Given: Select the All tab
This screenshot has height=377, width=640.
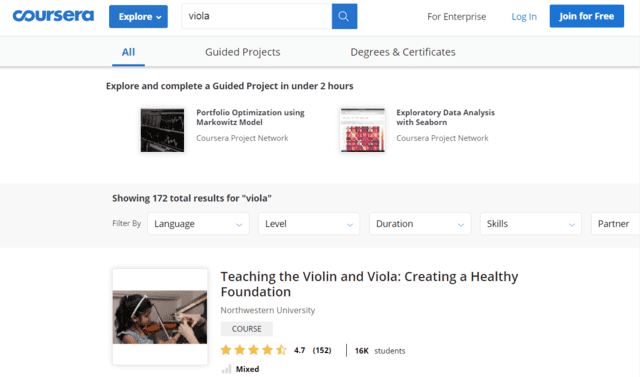Looking at the screenshot, I should pyautogui.click(x=128, y=52).
